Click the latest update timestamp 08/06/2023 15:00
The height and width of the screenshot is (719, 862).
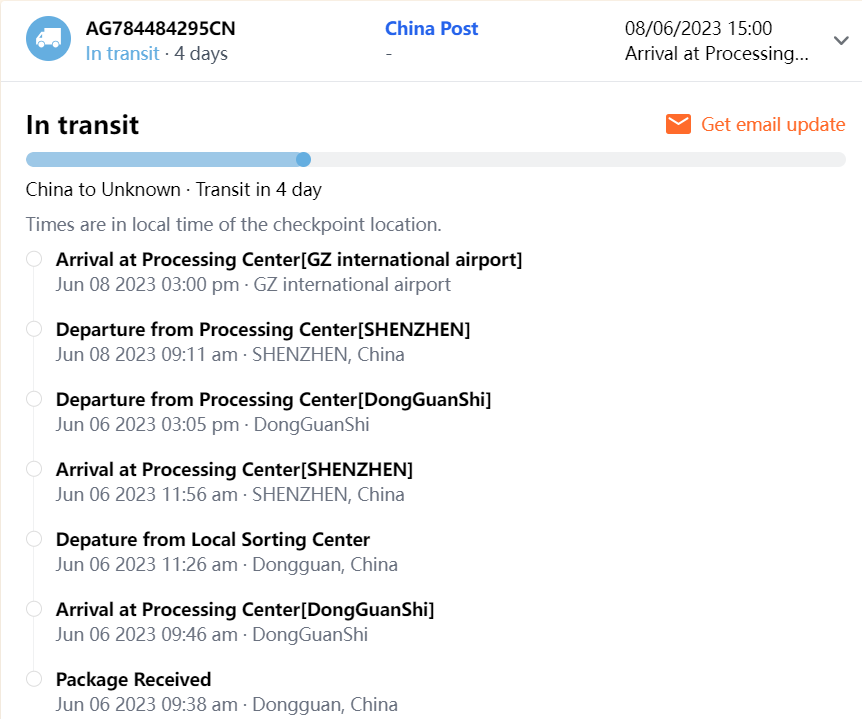(698, 28)
